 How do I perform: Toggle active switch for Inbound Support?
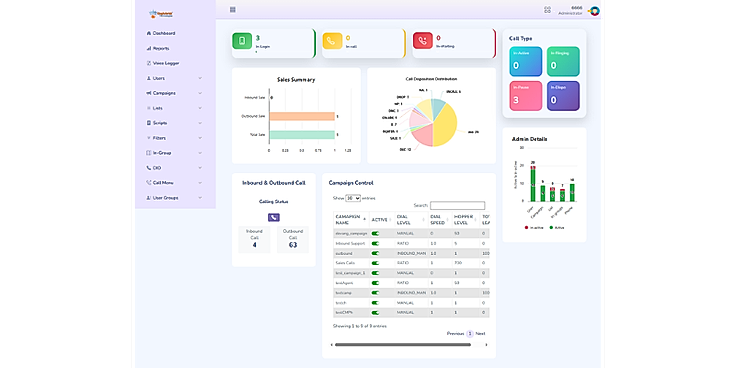[376, 243]
